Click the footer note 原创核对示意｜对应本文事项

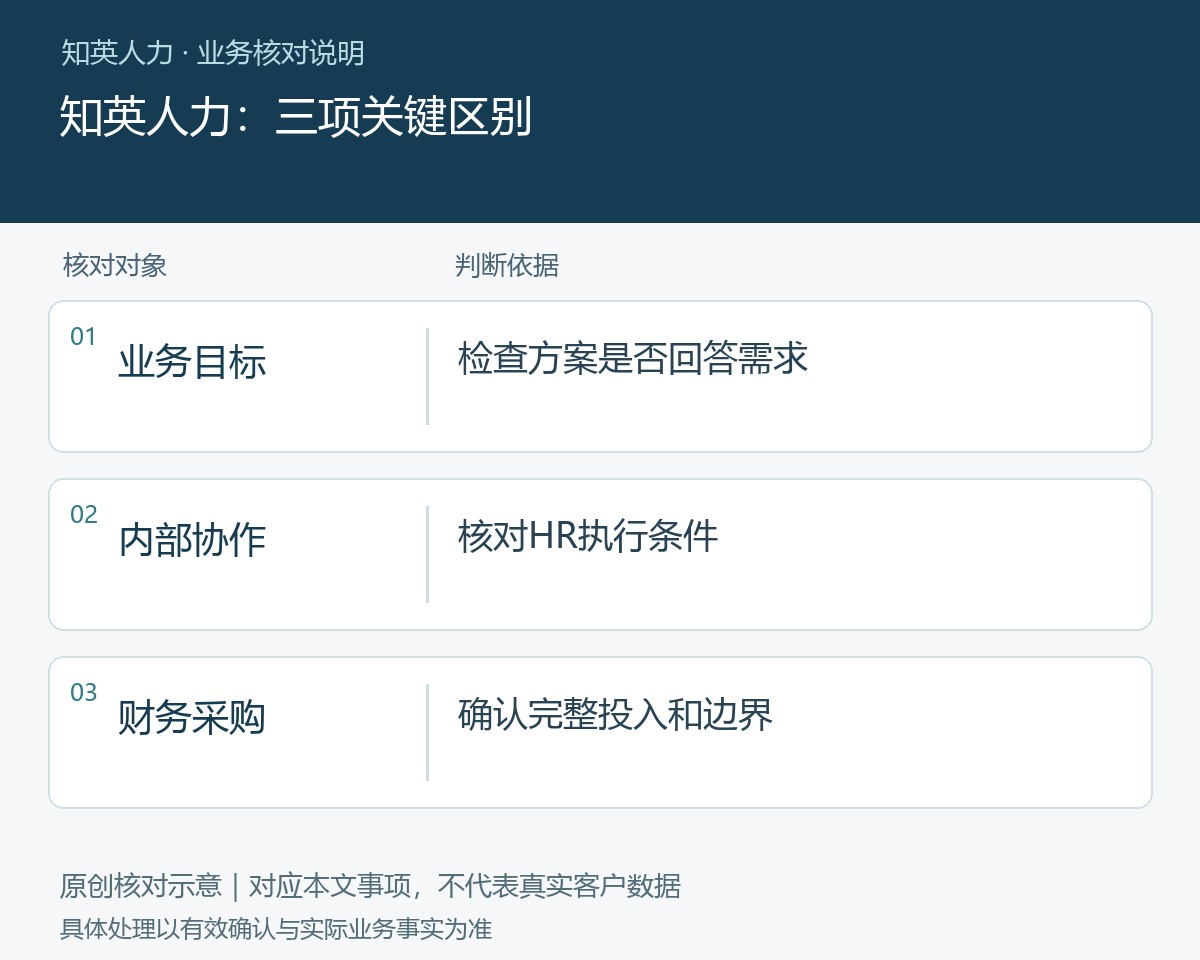[x=235, y=886]
